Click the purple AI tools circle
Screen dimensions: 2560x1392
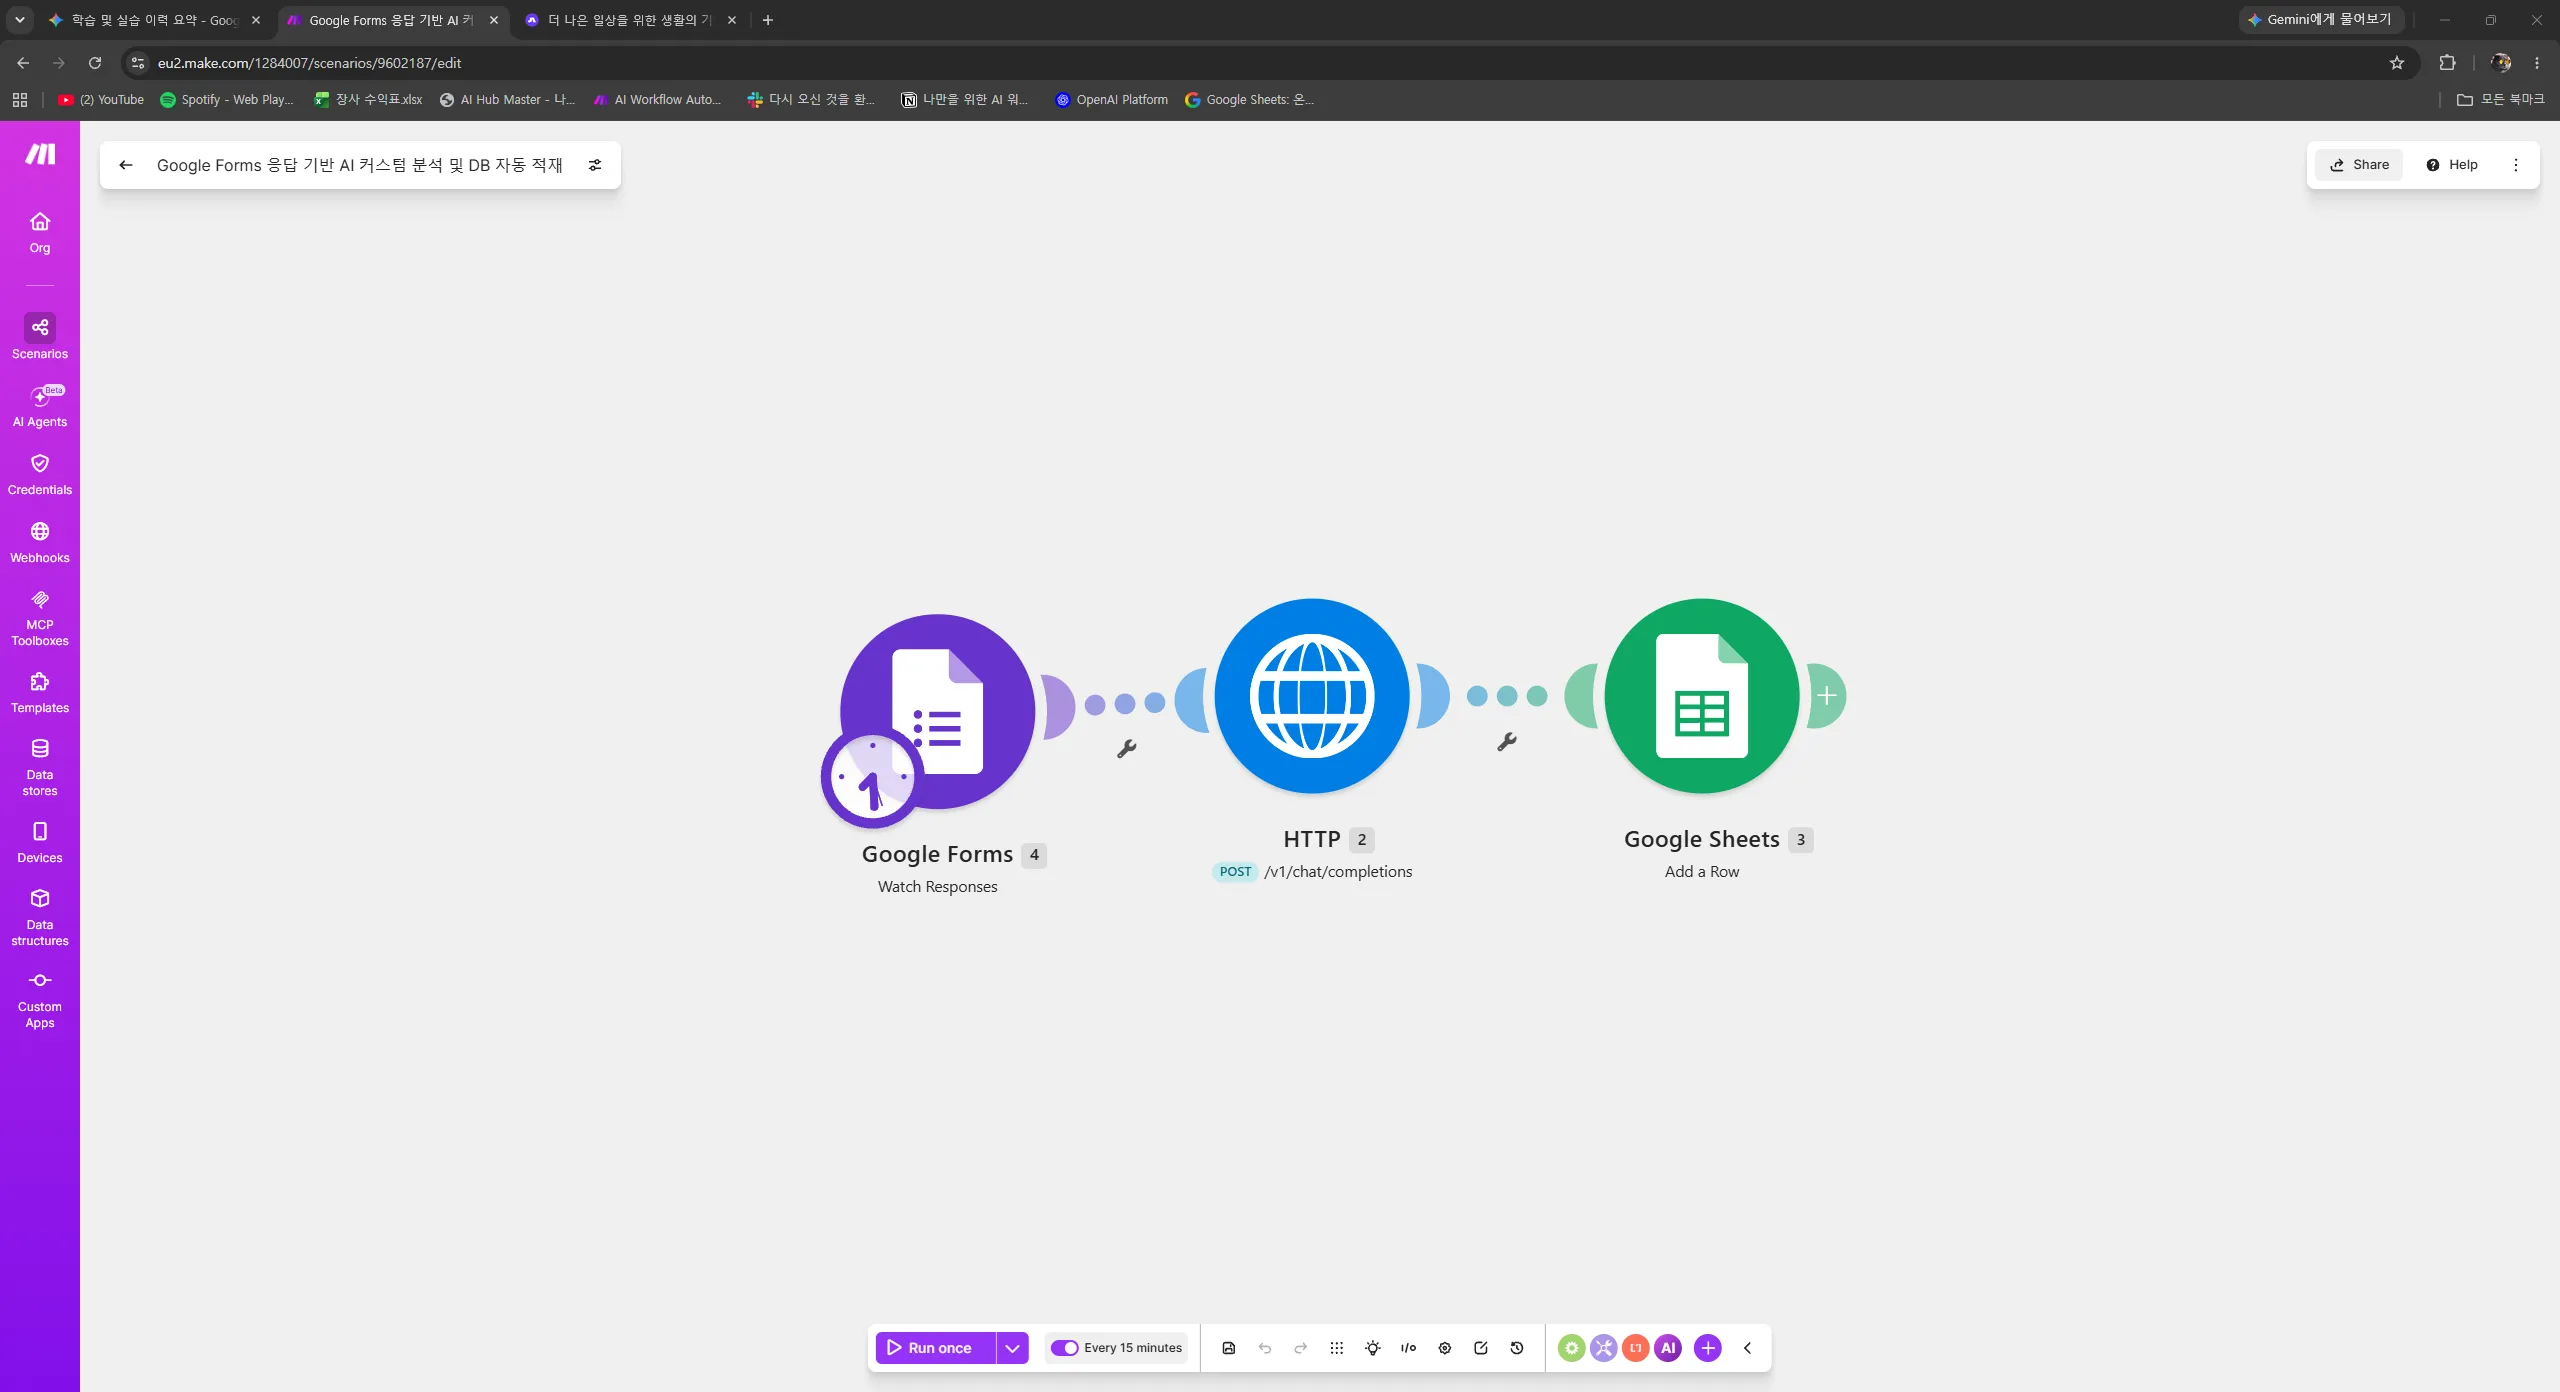tap(1668, 1347)
